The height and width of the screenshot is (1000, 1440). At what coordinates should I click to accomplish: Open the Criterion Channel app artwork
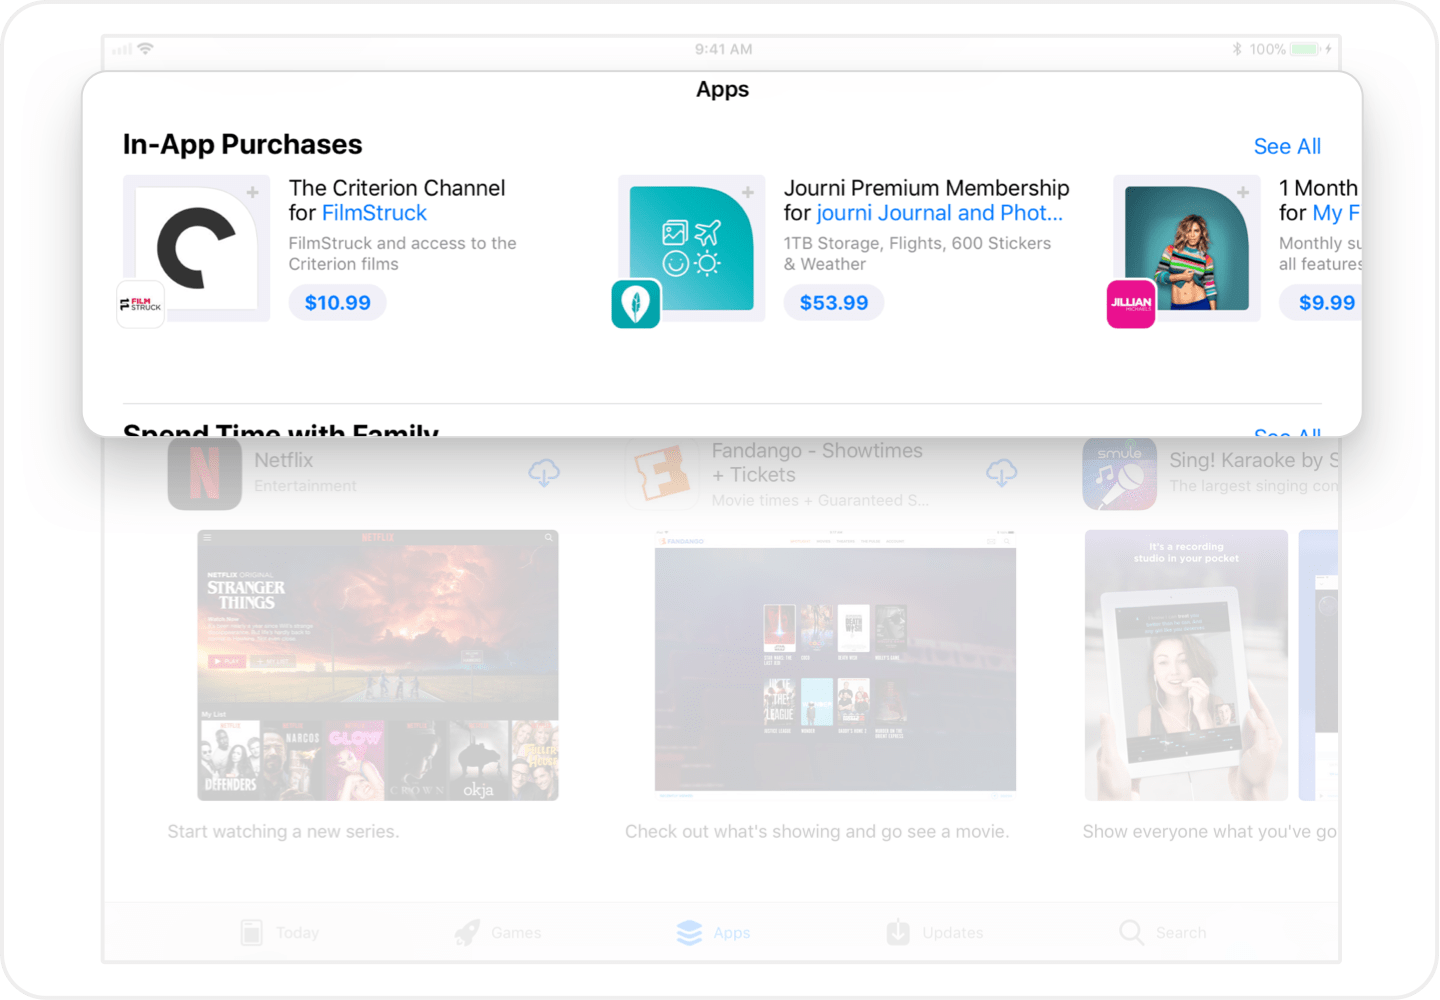tap(196, 248)
